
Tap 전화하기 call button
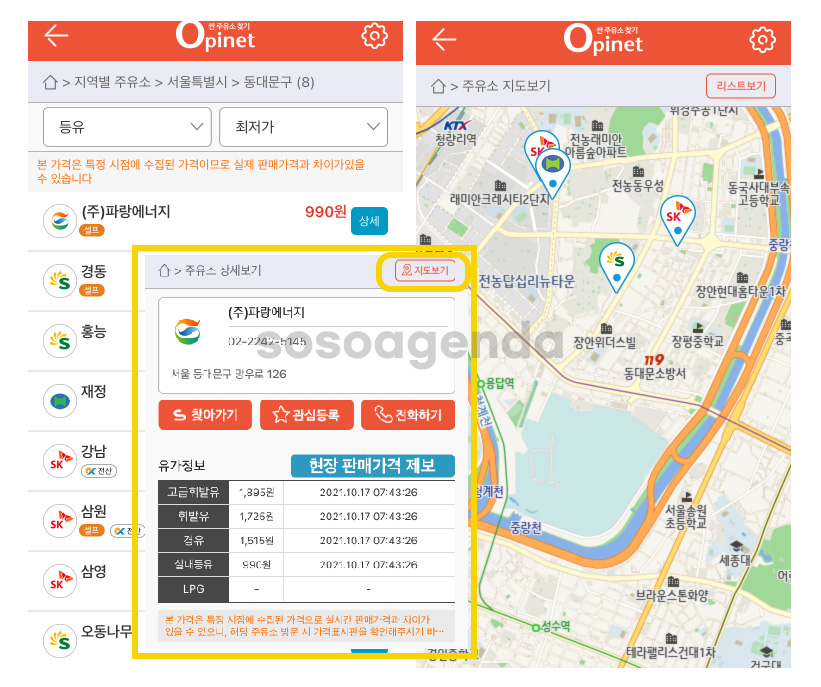408,415
